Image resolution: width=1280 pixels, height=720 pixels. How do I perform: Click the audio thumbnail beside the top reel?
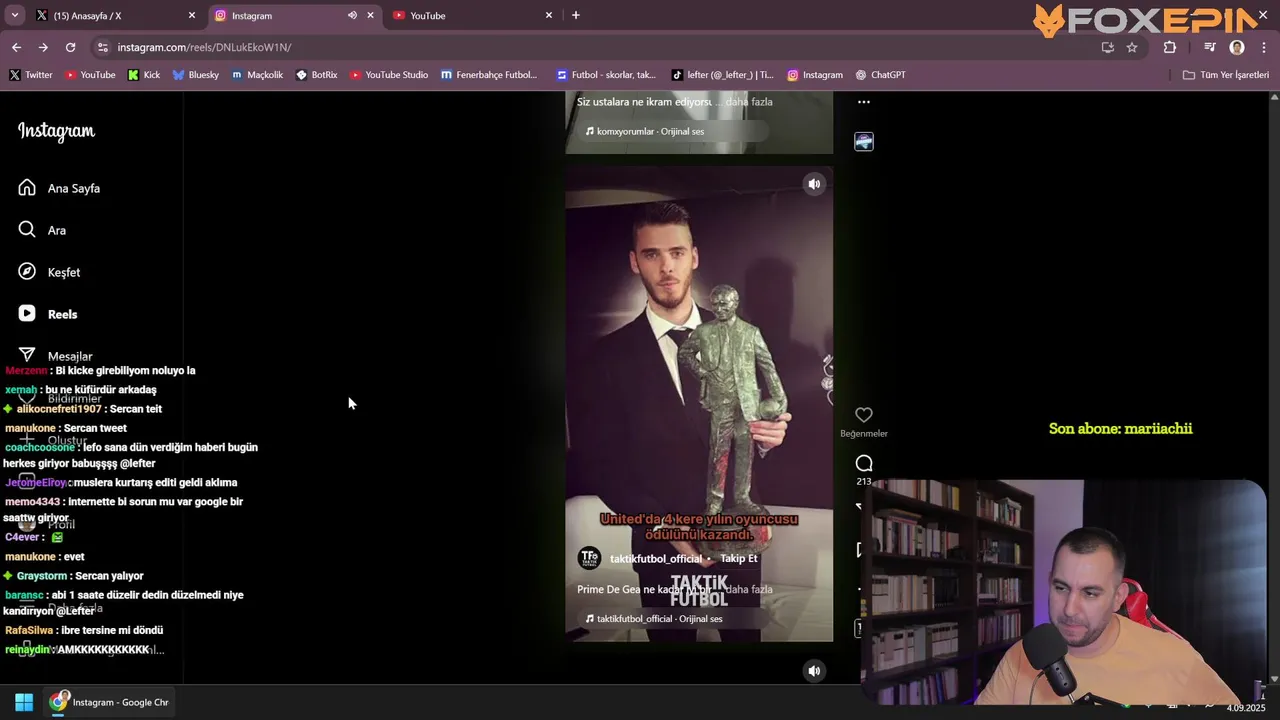pos(864,142)
